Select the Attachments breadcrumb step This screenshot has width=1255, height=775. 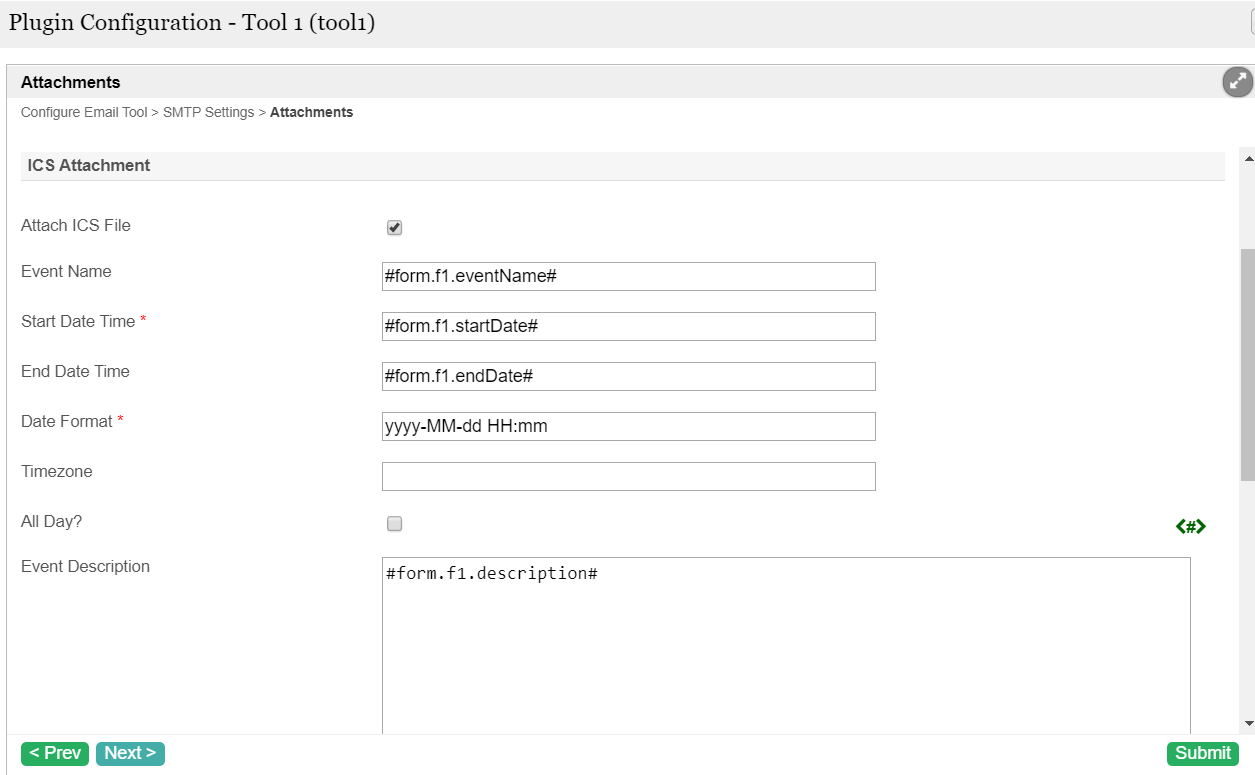[x=311, y=113]
